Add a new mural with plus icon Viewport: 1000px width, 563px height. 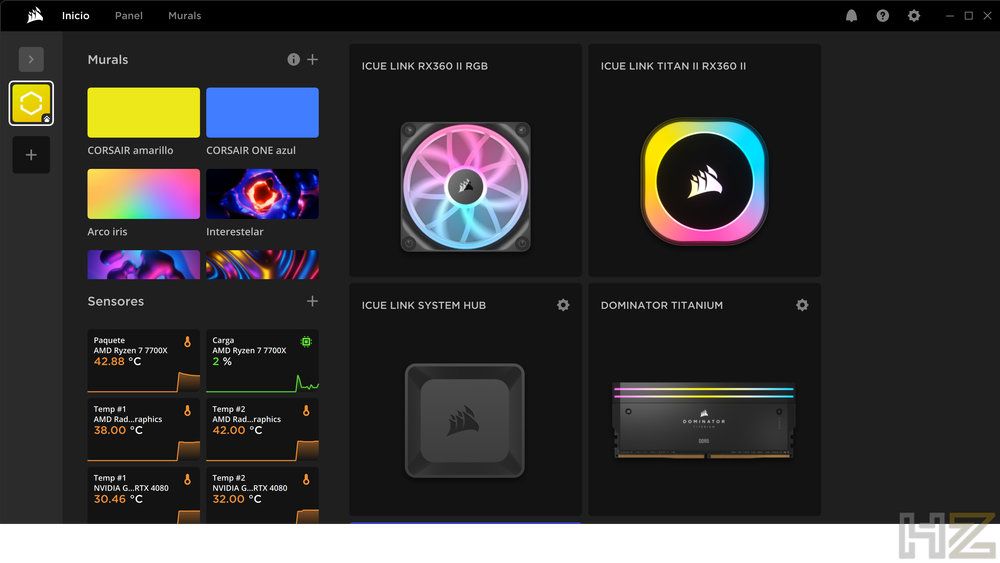click(312, 59)
